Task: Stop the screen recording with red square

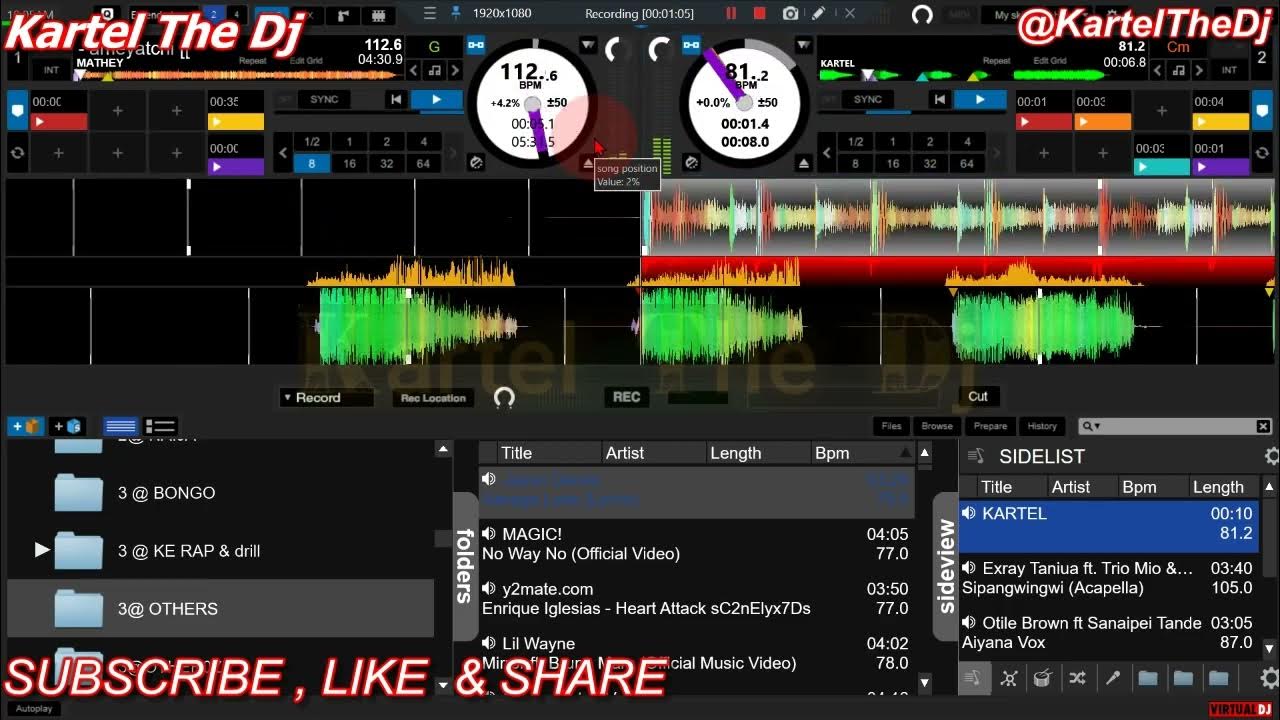Action: click(x=760, y=13)
